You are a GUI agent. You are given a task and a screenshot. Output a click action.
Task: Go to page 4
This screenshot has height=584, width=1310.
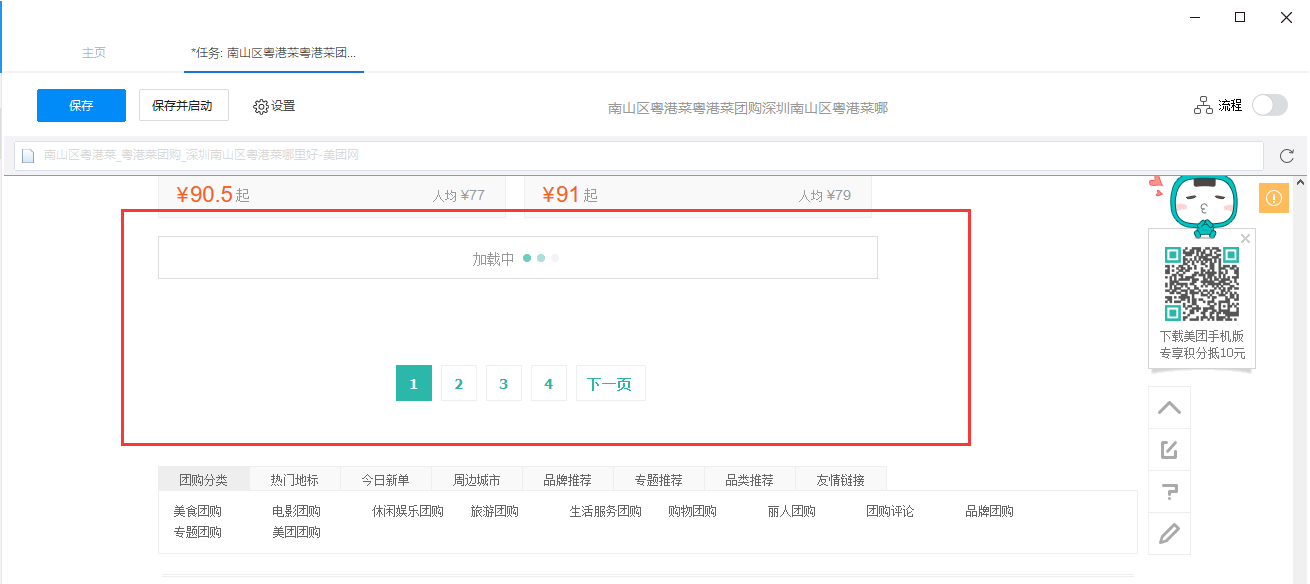[x=549, y=383]
